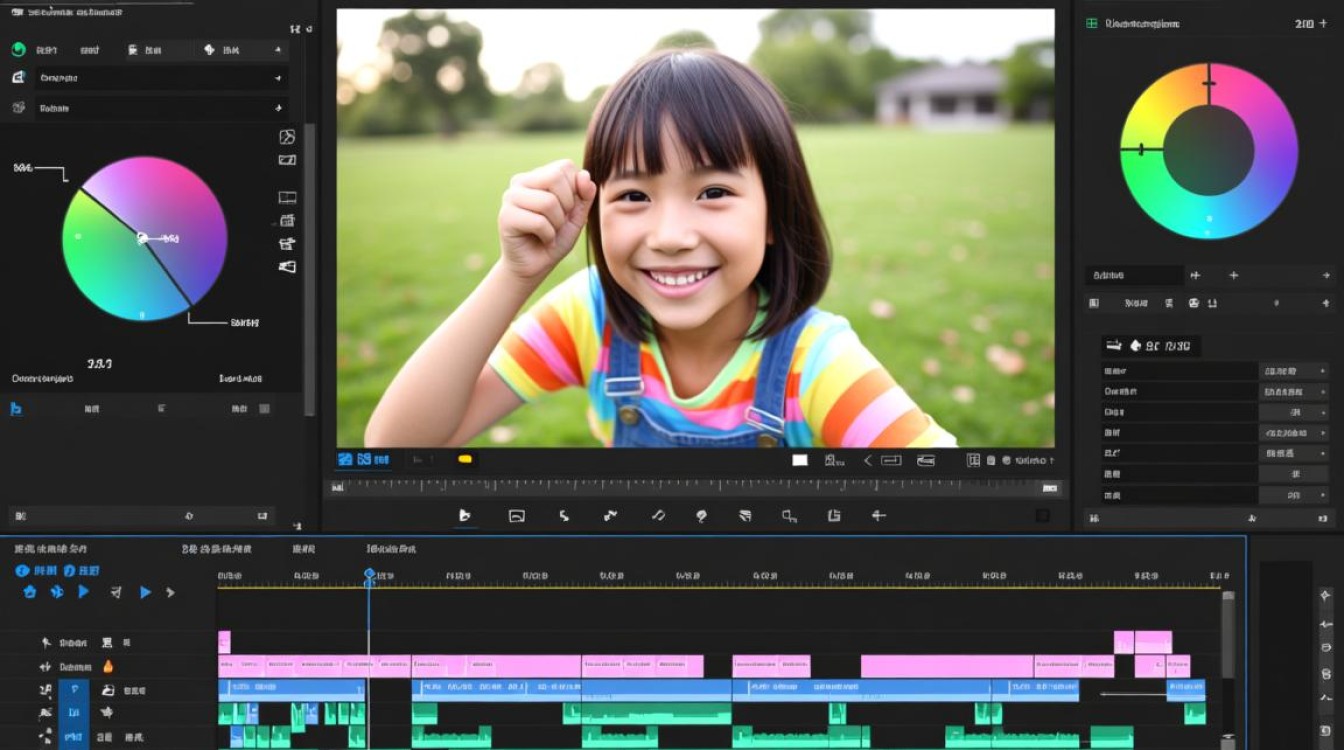Open the first tab above the timeline
Viewport: 1344px width, 750px height.
coord(50,549)
